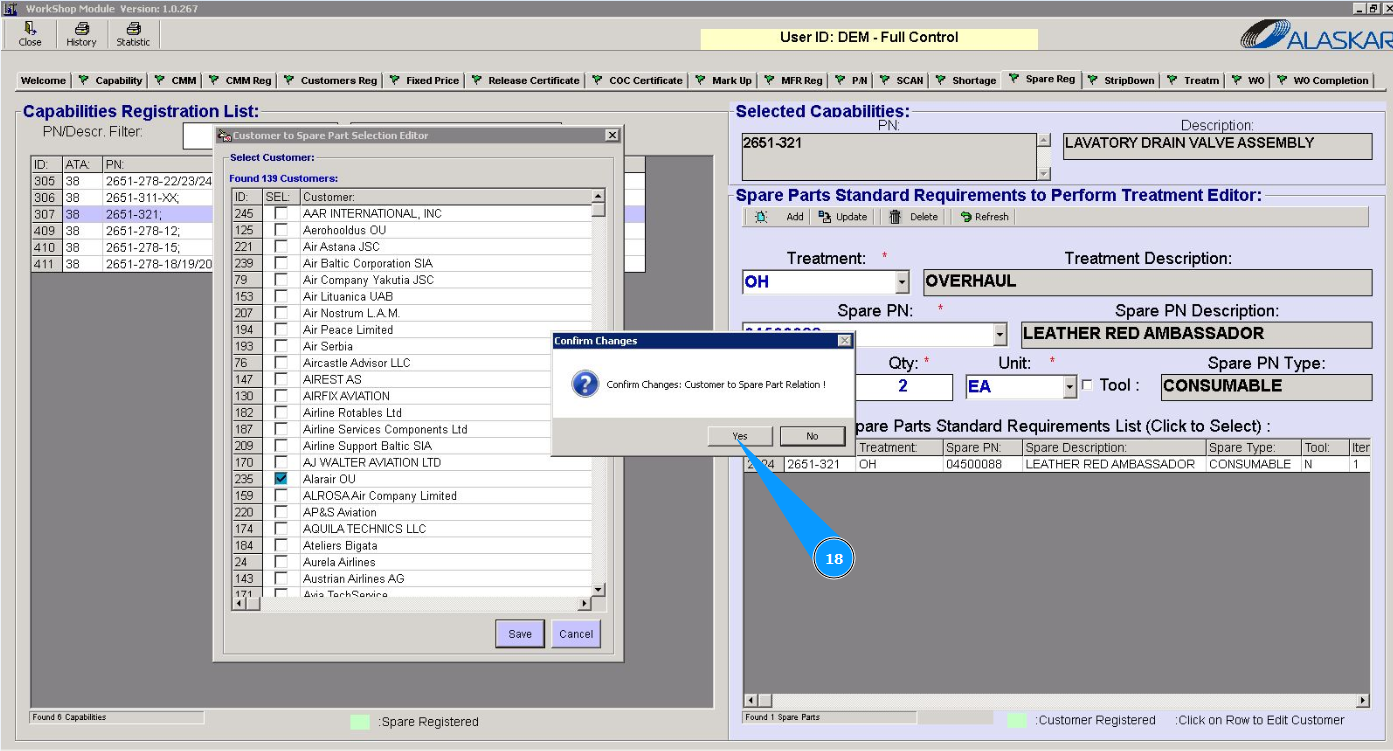Select the StripDown tab
This screenshot has height=751, width=1393.
(x=1121, y=81)
